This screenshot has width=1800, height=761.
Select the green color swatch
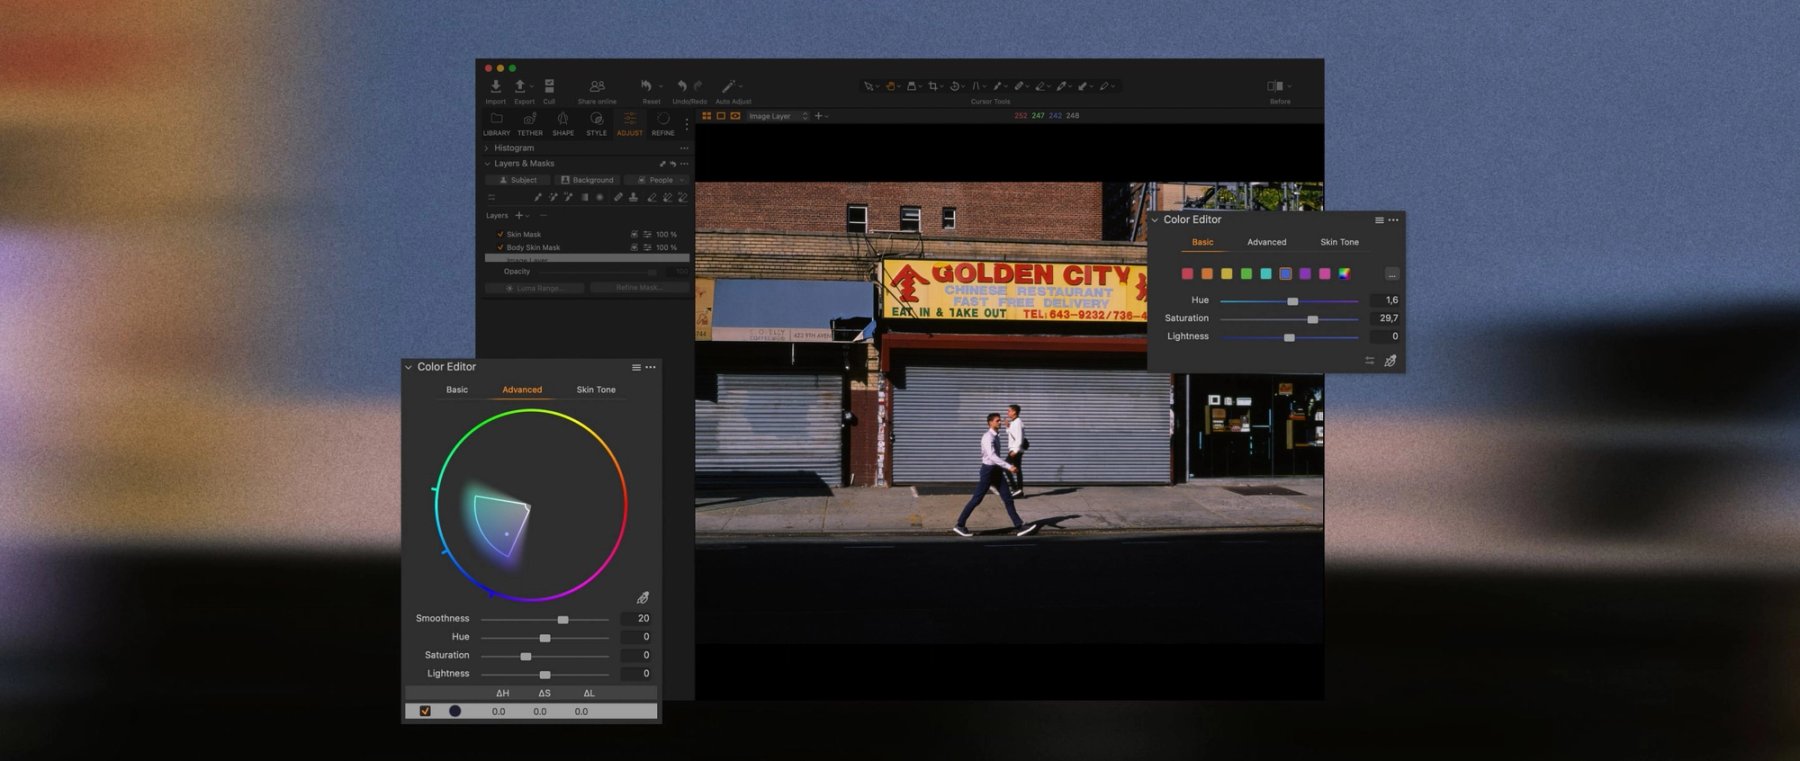[1246, 274]
